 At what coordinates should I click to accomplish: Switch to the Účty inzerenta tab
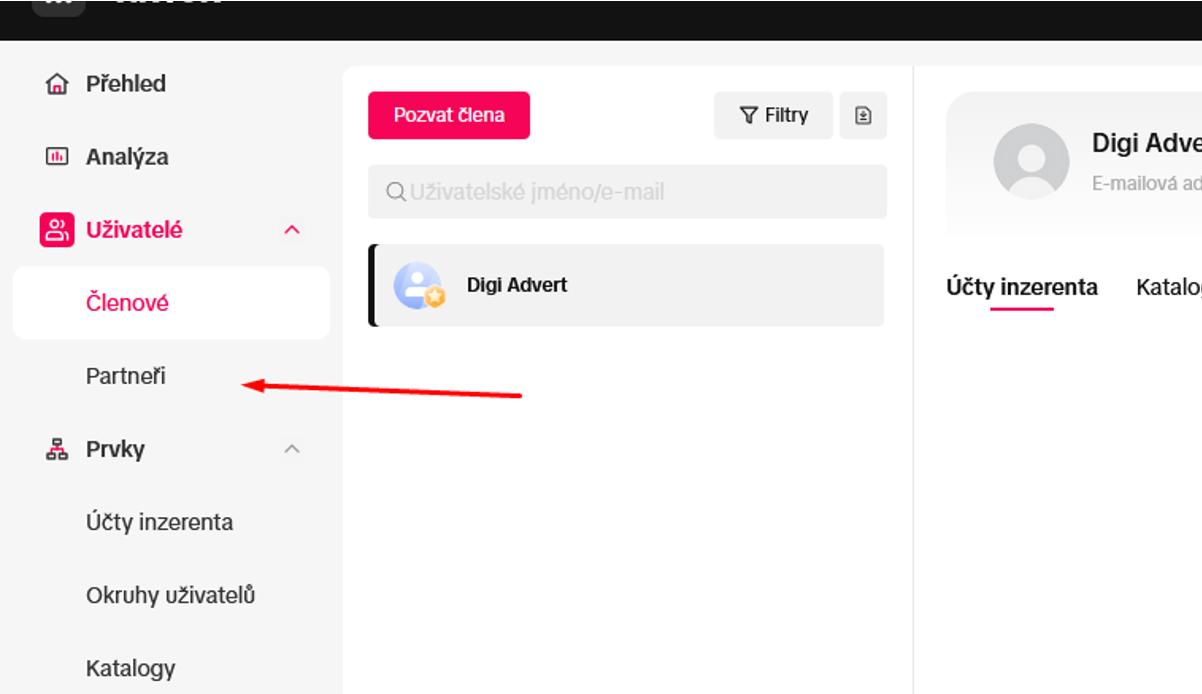(1021, 288)
